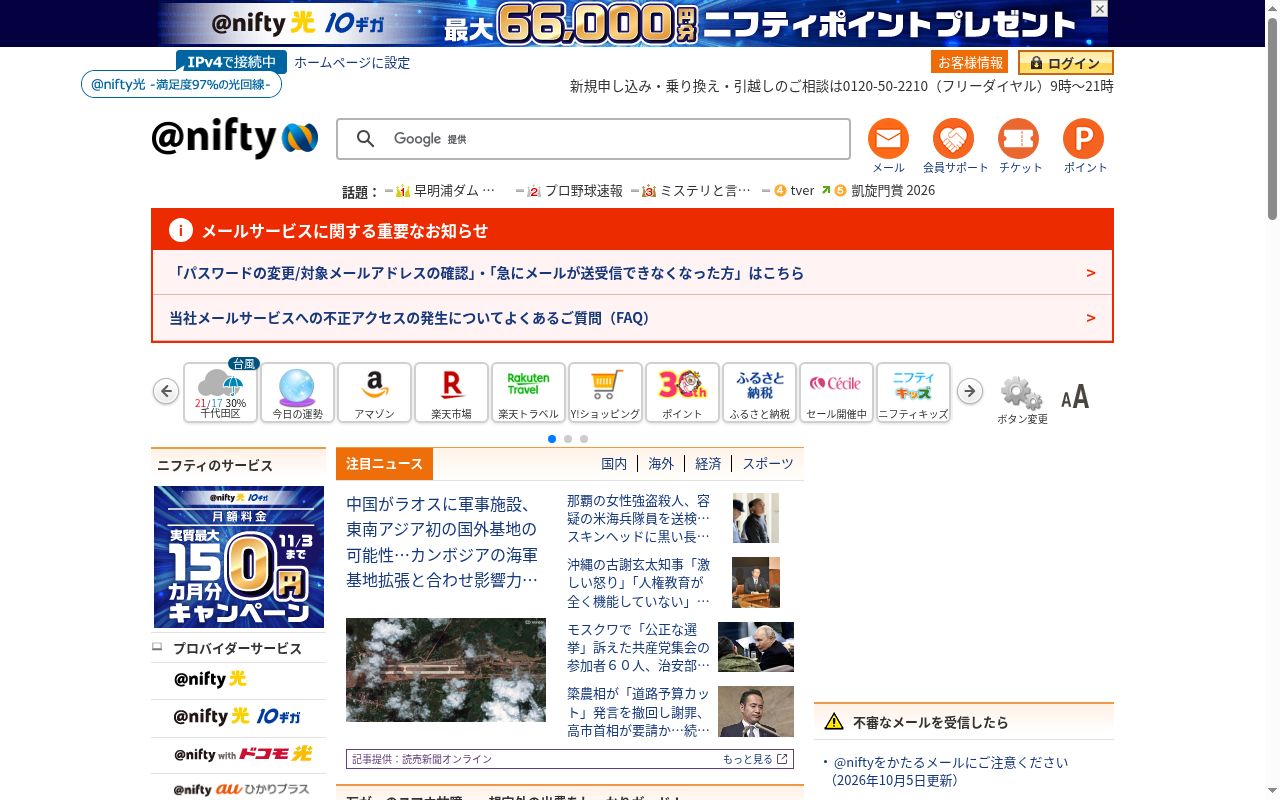Select the first carousel page dot
The width and height of the screenshot is (1280, 800).
tap(552, 439)
